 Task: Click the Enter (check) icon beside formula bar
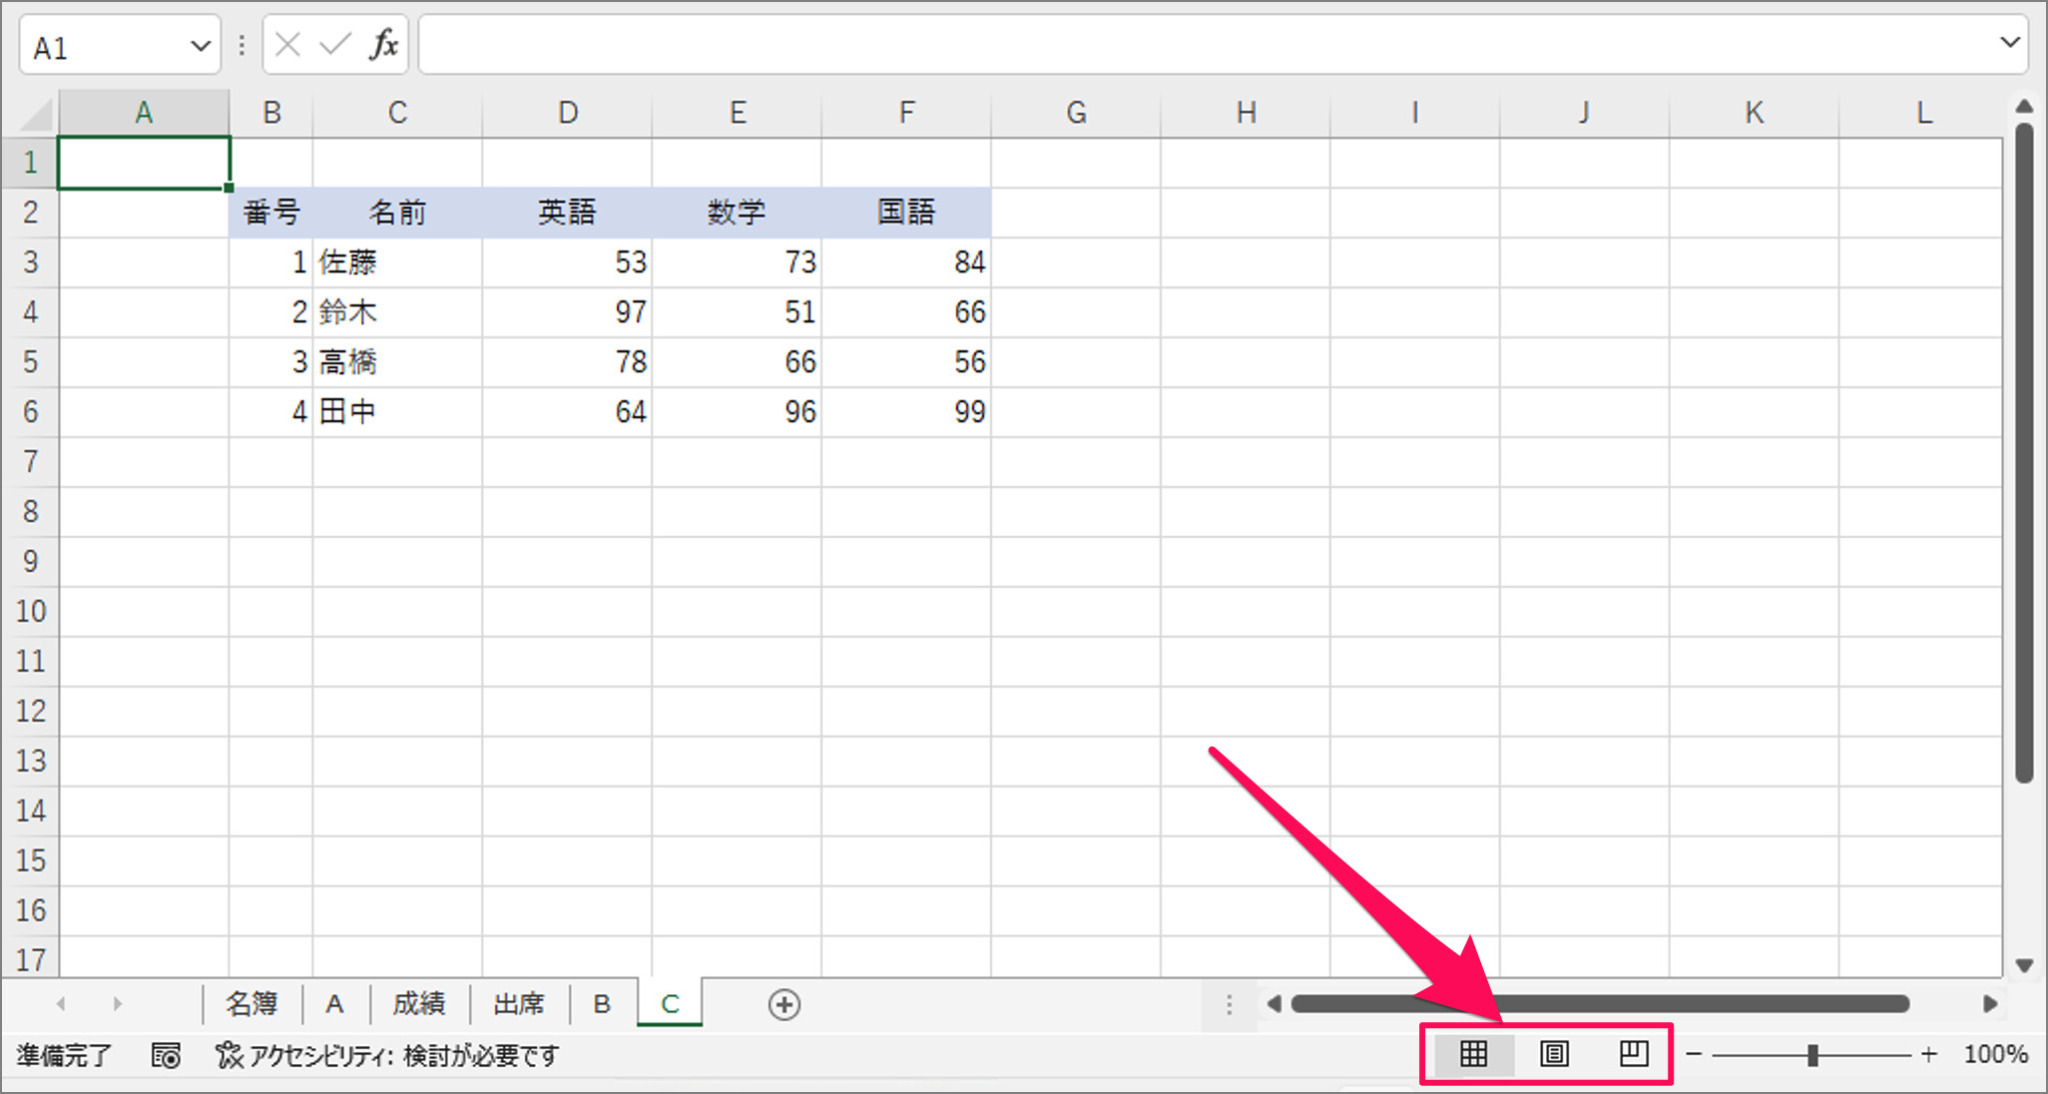[335, 43]
